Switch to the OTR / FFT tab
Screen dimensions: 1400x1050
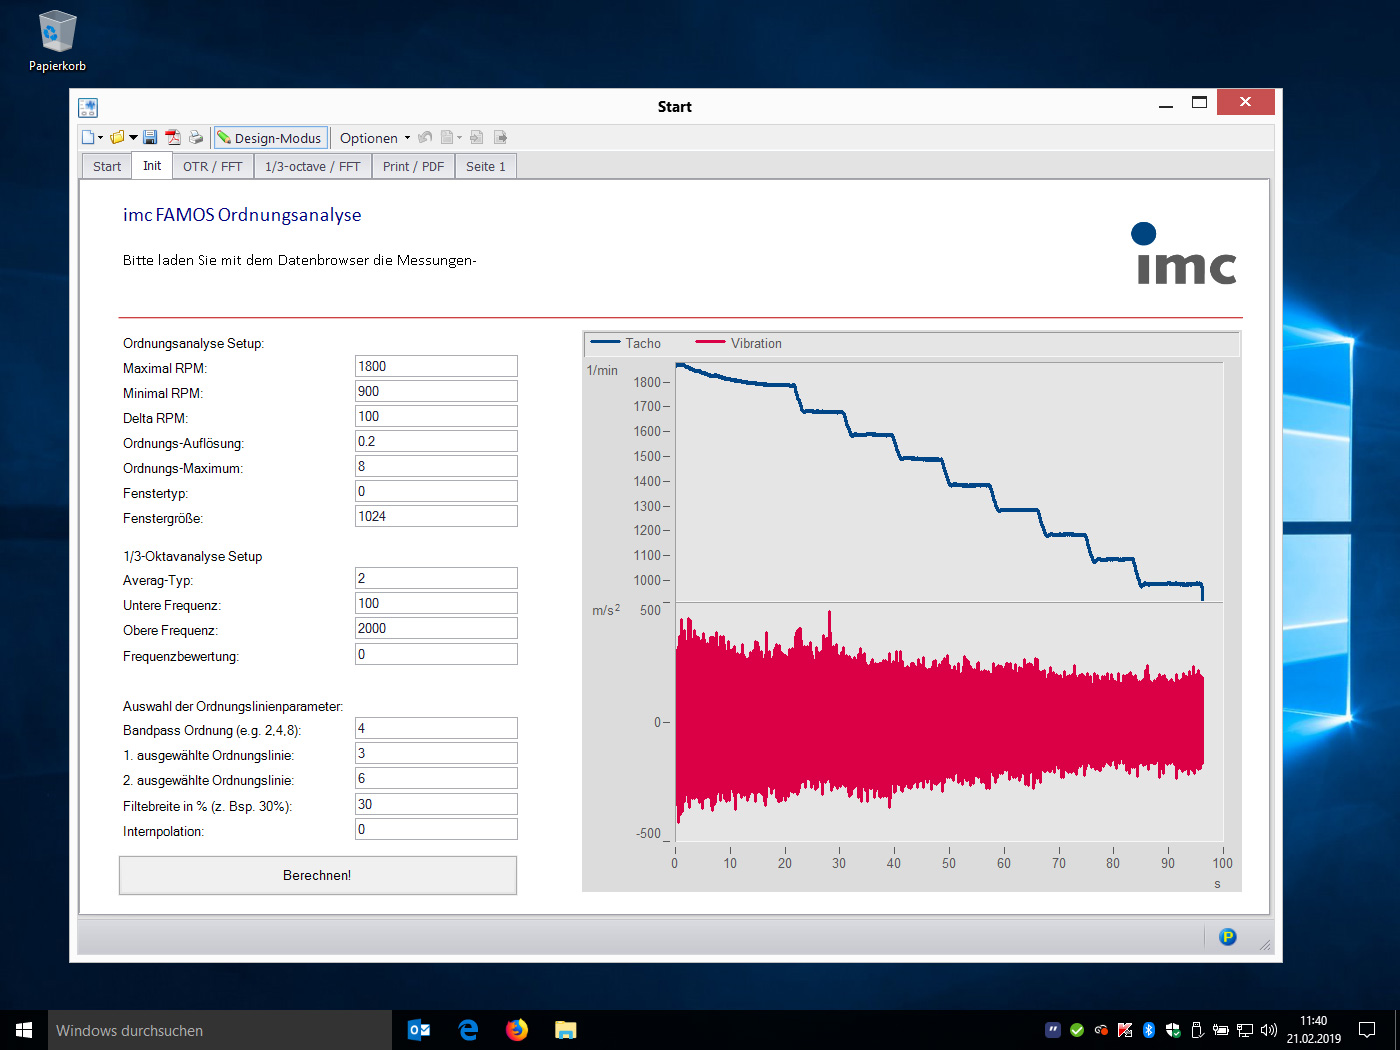coord(212,165)
